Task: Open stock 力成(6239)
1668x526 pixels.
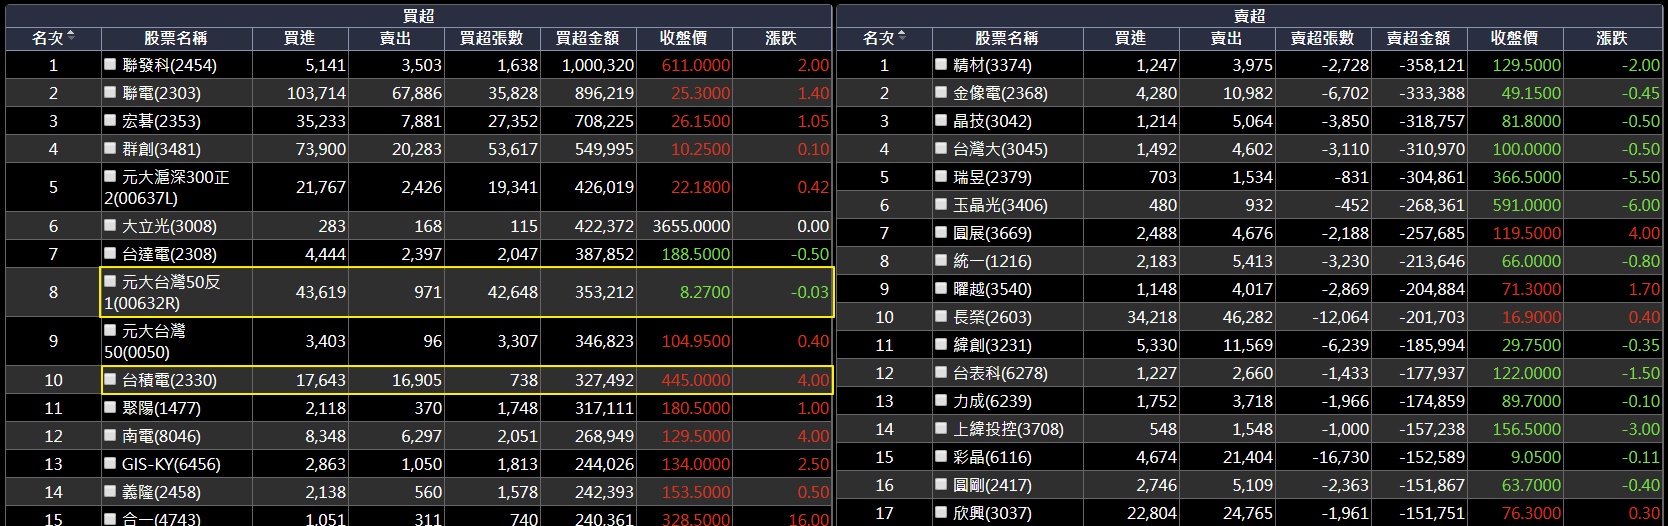Action: point(992,400)
